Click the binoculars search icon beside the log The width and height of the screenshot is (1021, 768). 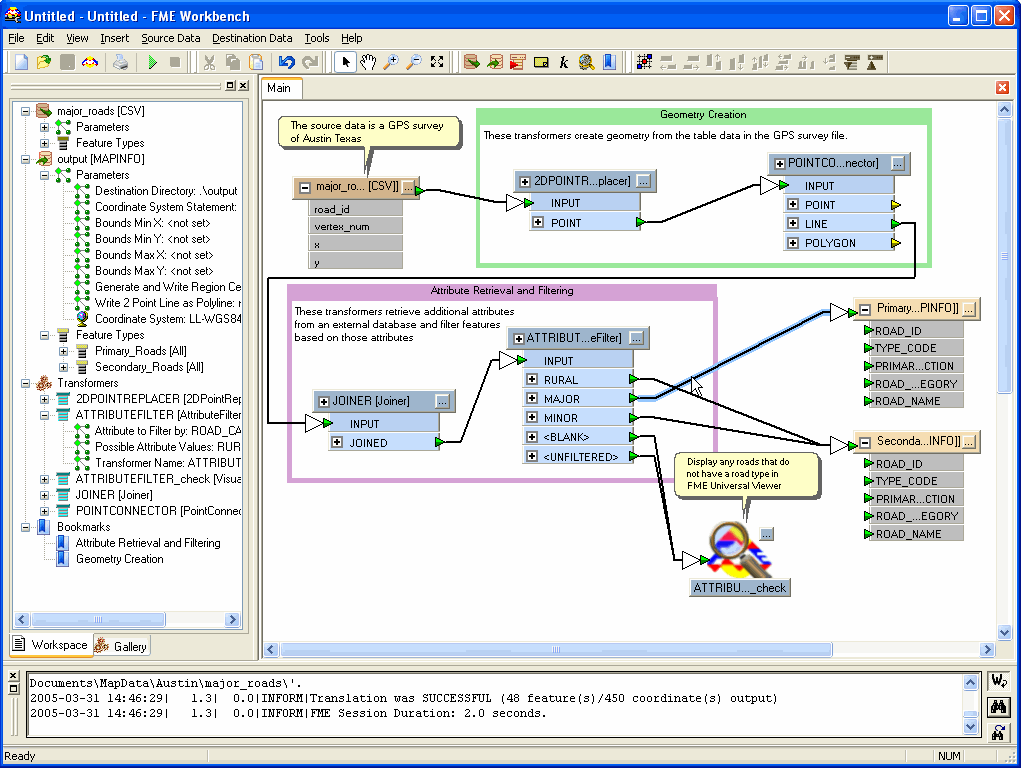click(997, 707)
